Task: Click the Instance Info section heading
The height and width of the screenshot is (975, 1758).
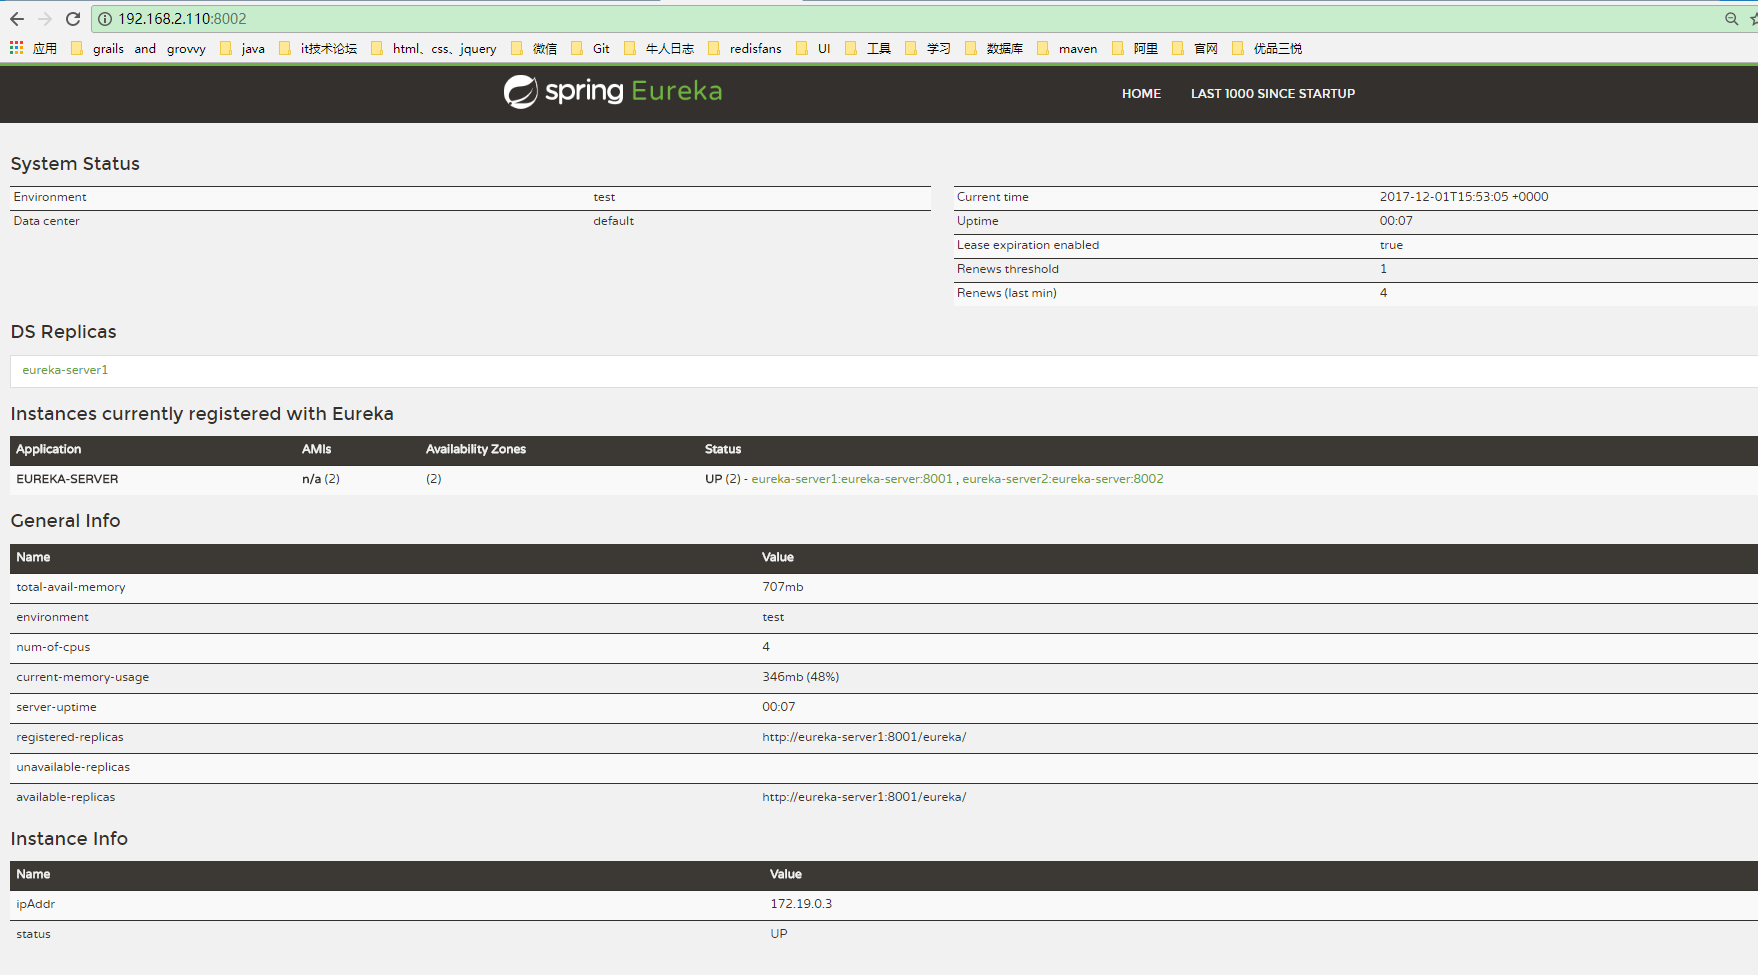Action: (x=69, y=839)
